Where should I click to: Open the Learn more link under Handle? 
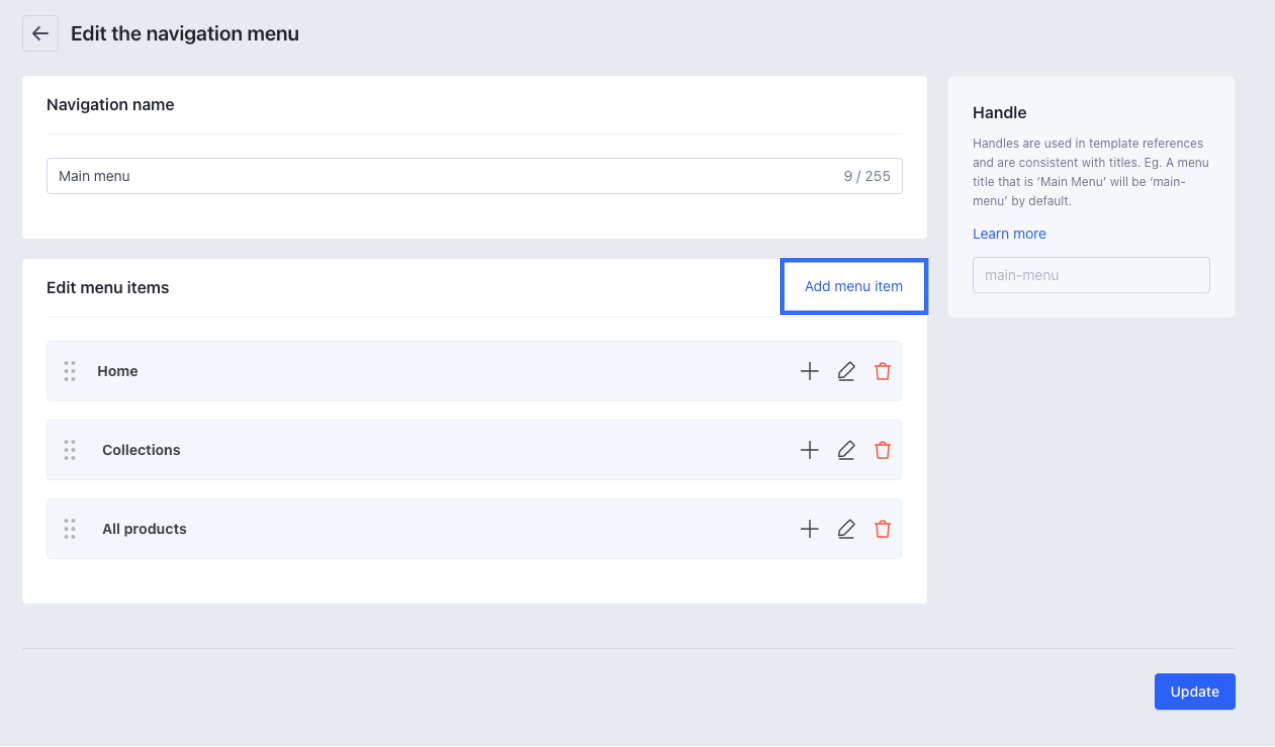click(1009, 233)
